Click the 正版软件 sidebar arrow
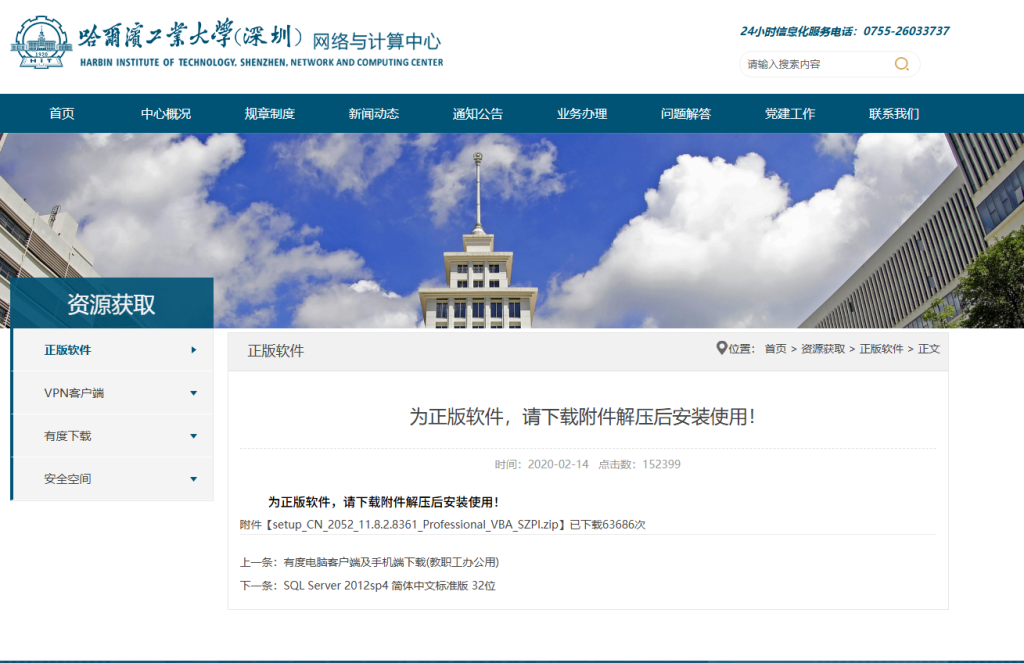1024x663 pixels. pyautogui.click(x=193, y=350)
